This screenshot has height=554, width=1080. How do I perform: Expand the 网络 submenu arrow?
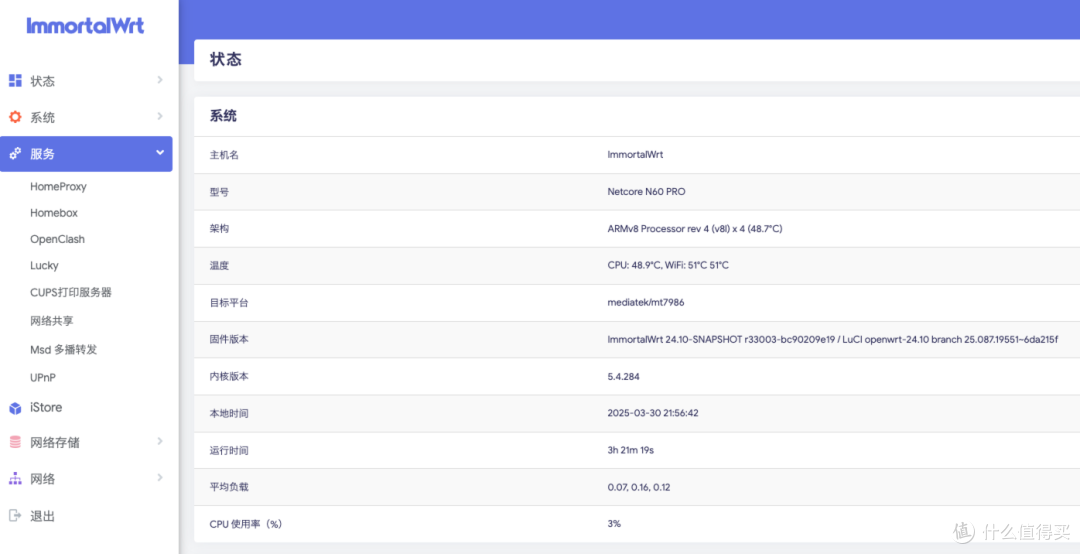tap(160, 478)
